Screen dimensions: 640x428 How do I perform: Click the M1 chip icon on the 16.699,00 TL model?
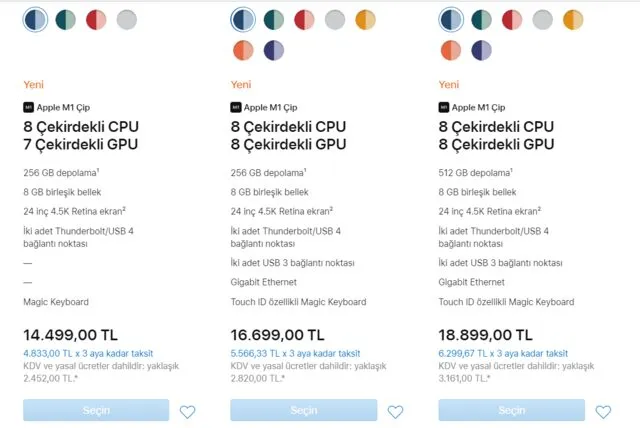coord(236,106)
